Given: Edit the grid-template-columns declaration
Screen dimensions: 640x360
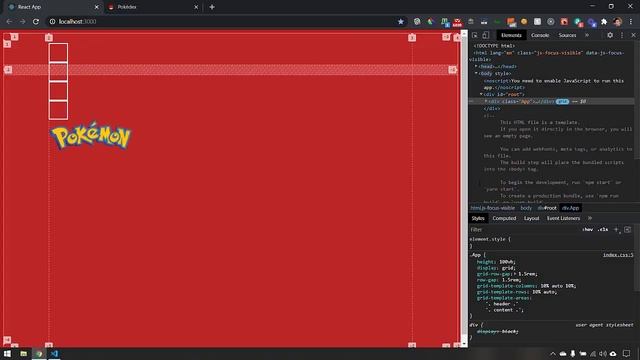Looking at the screenshot, I should [x=527, y=286].
